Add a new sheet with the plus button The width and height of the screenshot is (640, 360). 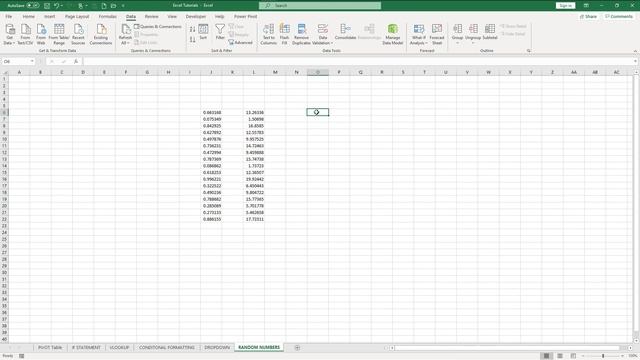[297, 347]
